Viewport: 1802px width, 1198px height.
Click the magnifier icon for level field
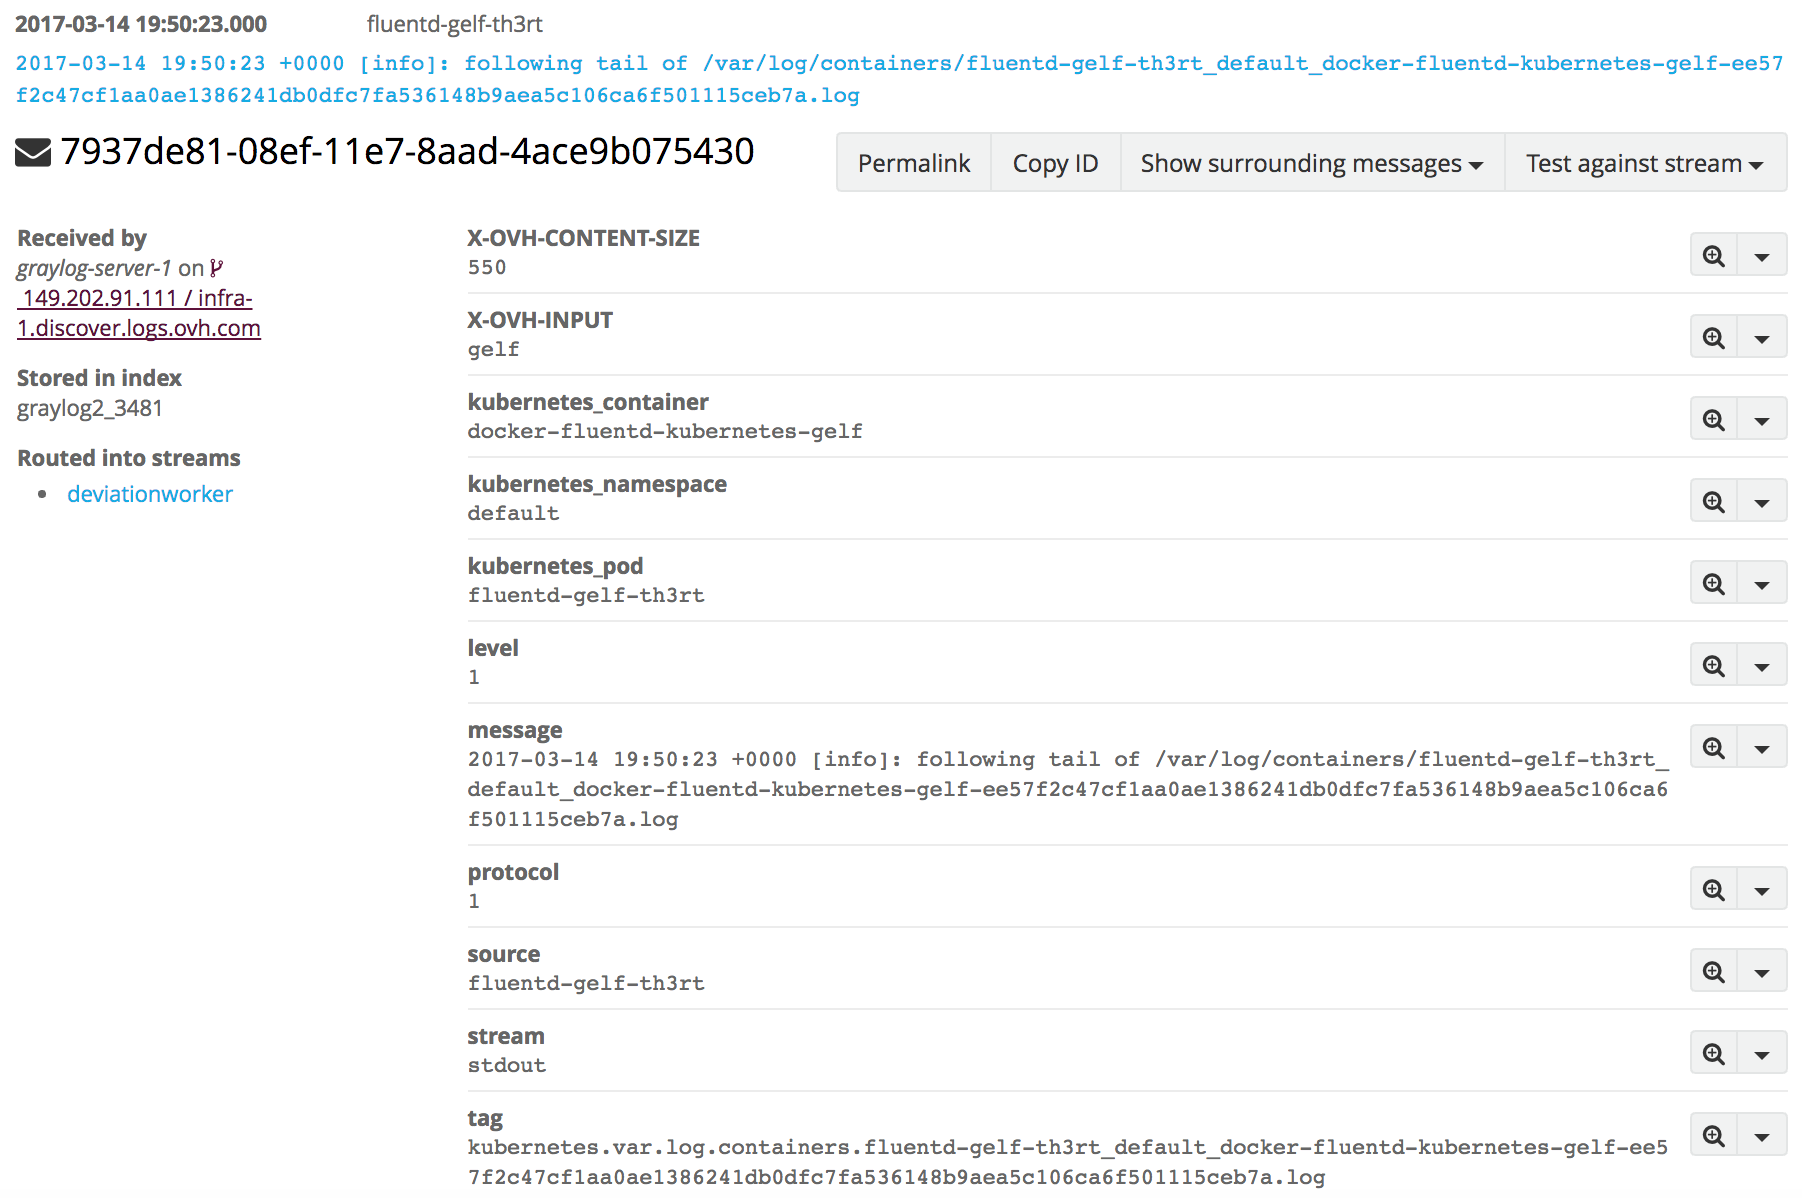pos(1713,666)
